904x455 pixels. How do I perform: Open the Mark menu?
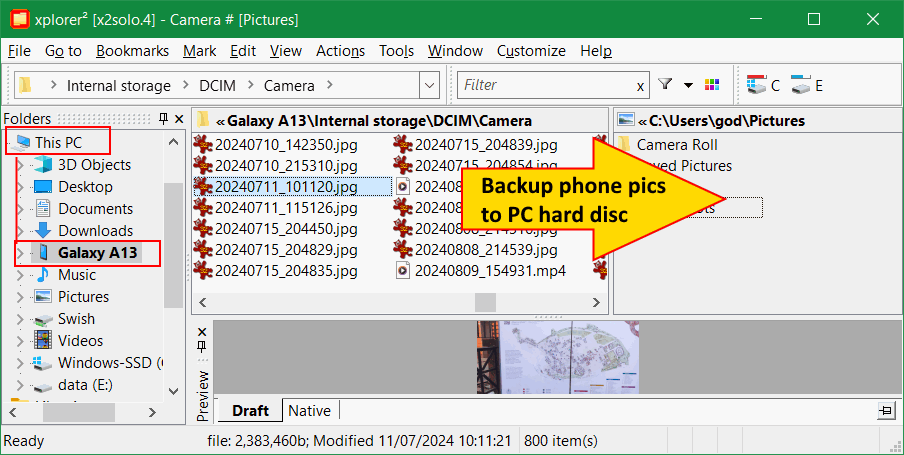tap(199, 51)
